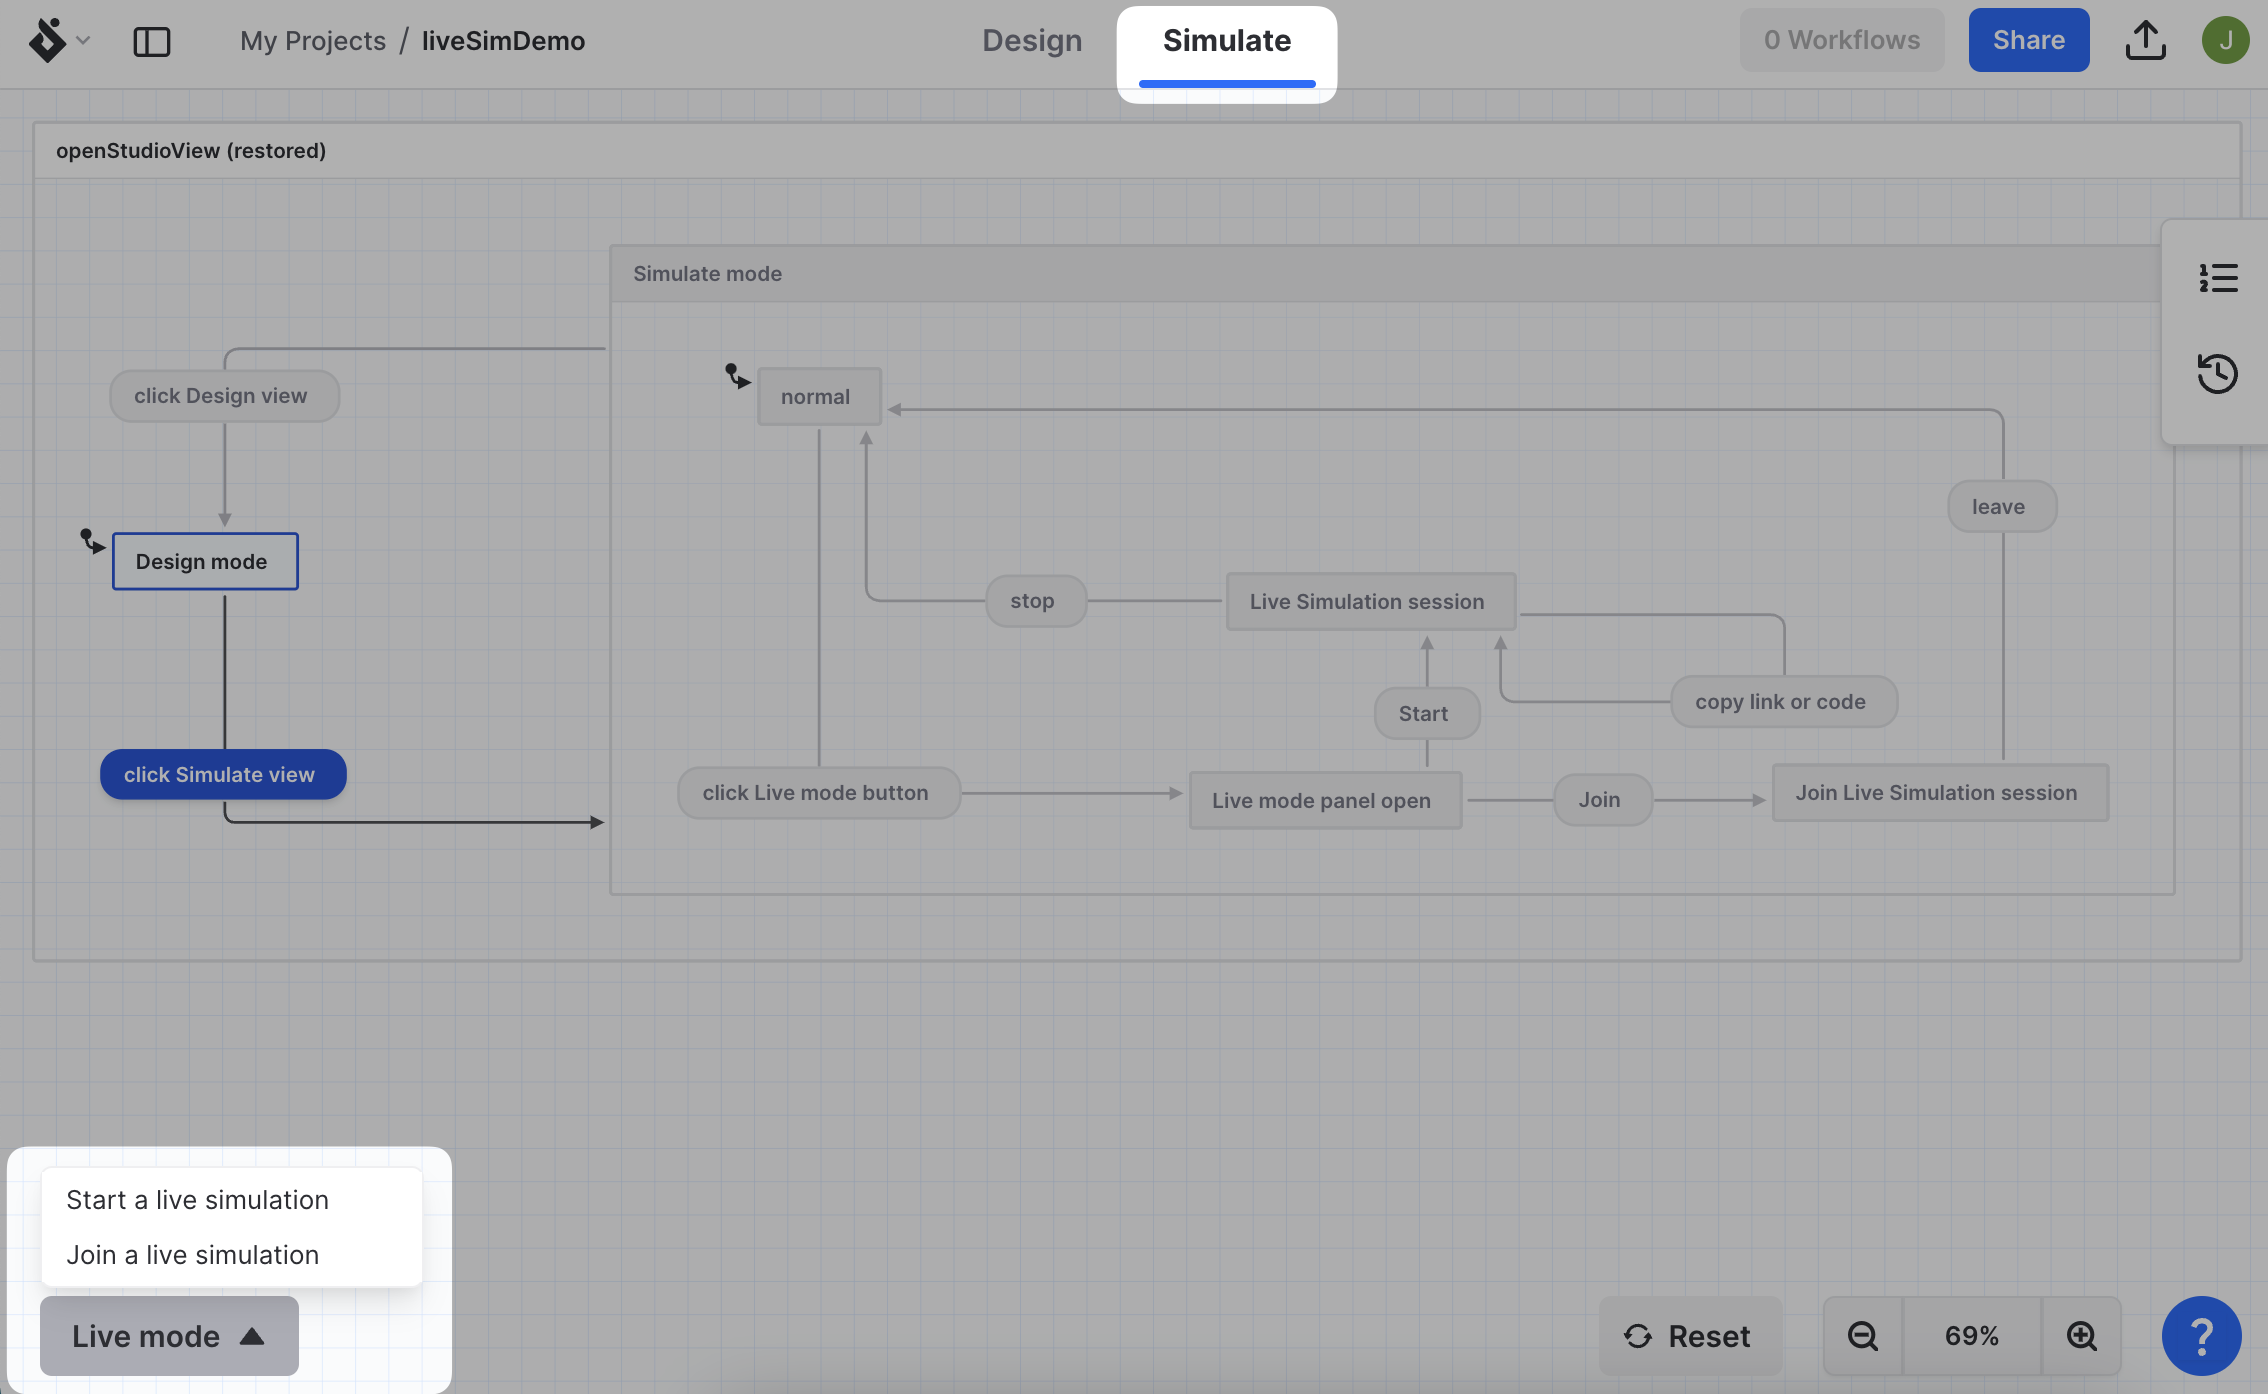Click the 69% zoom level display
This screenshot has width=2268, height=1394.
(1972, 1336)
